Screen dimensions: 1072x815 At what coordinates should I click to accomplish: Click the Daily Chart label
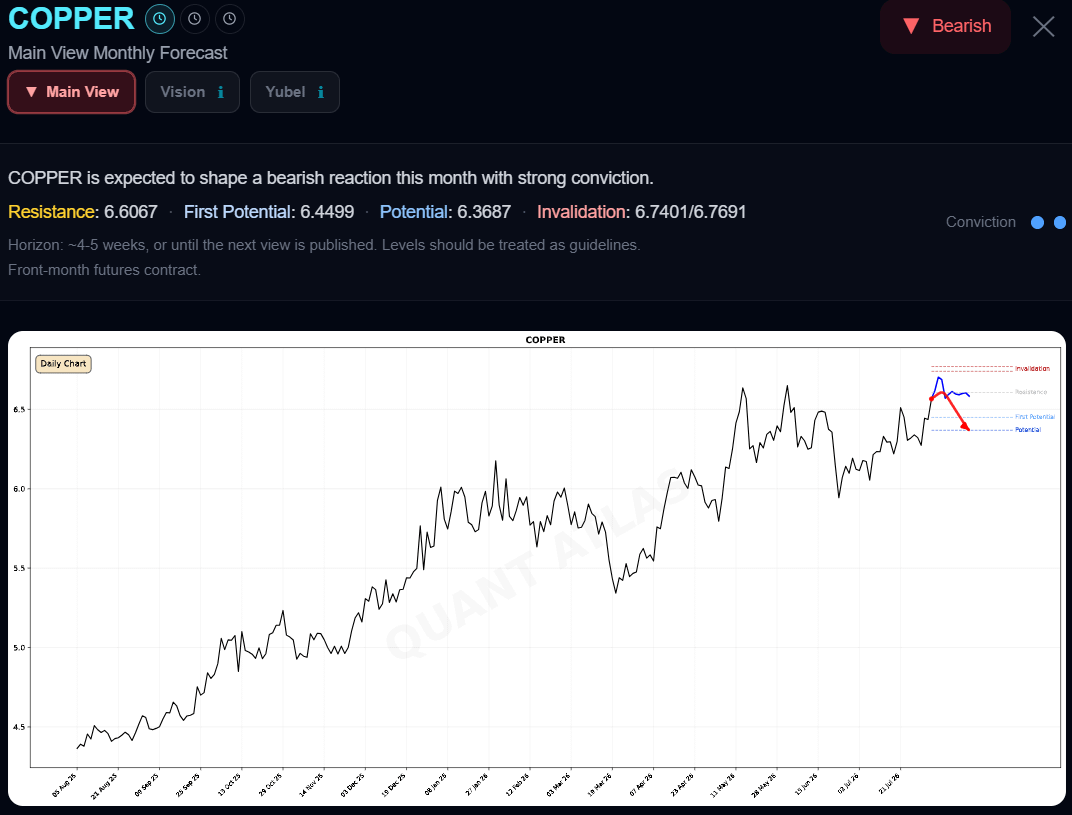point(64,364)
